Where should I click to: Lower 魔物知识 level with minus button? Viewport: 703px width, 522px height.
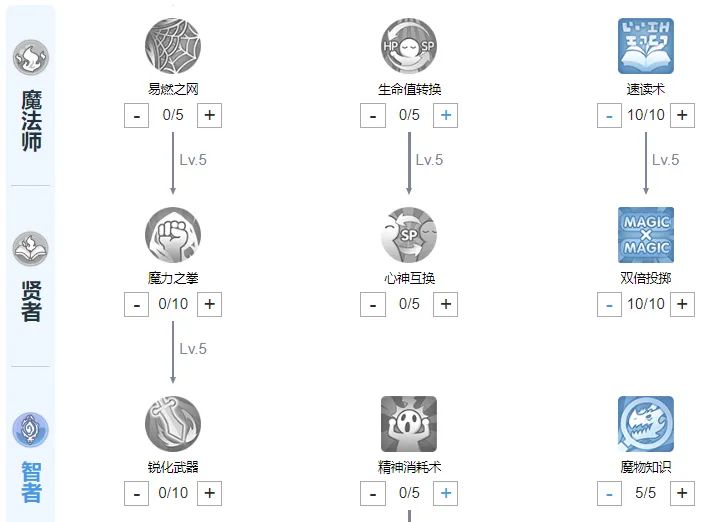pyautogui.click(x=609, y=493)
